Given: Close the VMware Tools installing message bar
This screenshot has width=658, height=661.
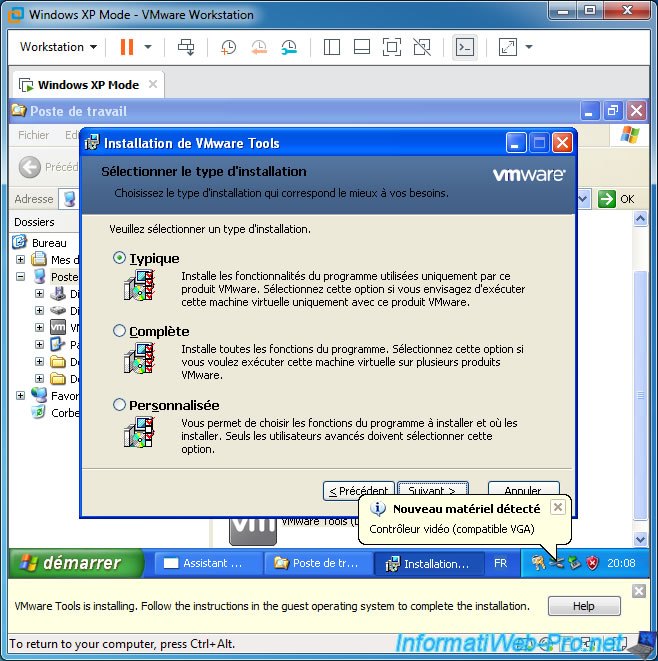Looking at the screenshot, I should tap(639, 591).
